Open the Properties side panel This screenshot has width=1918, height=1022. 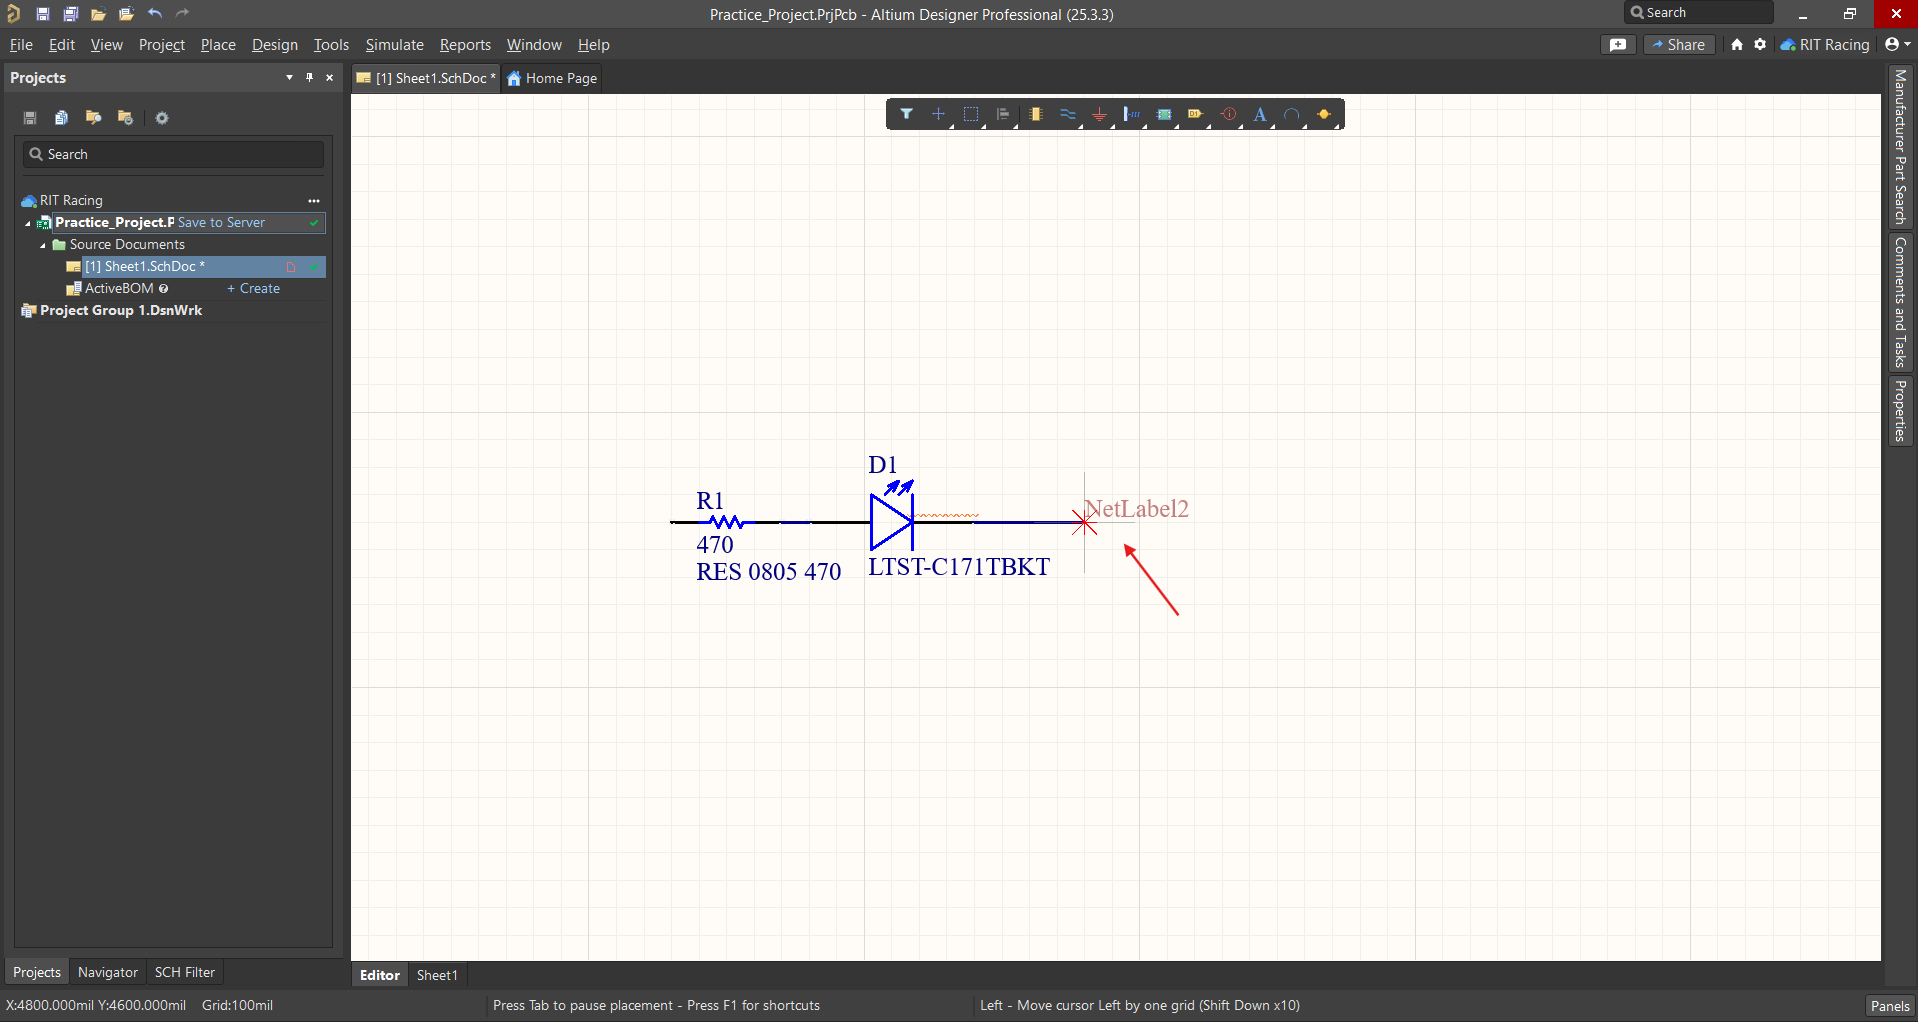click(x=1900, y=410)
